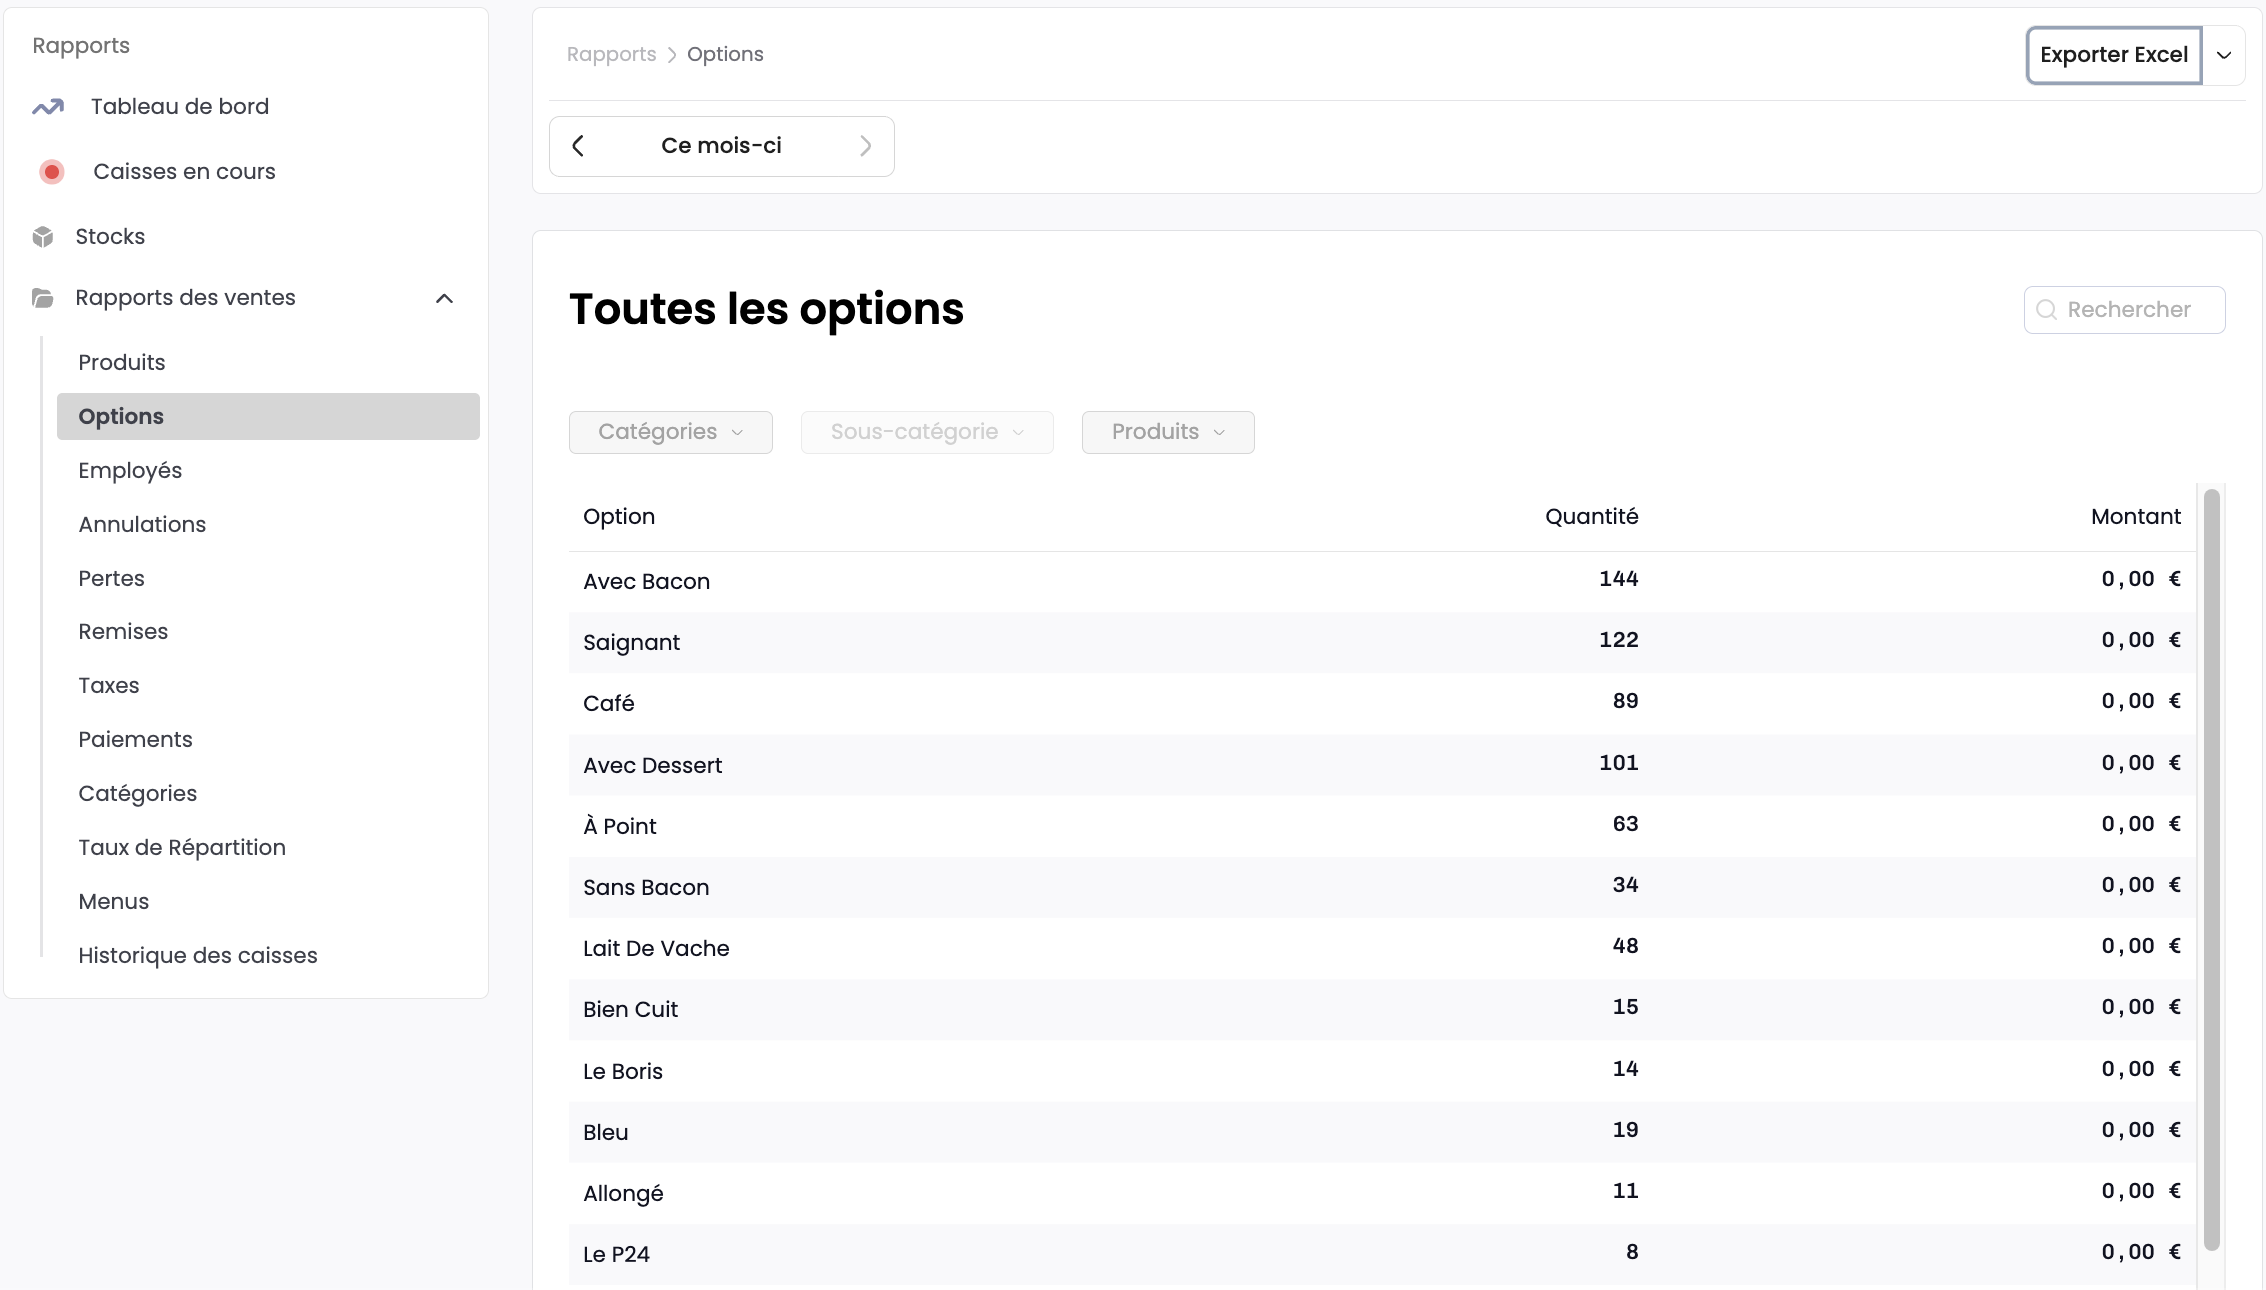
Task: Click the red Caisses en cours indicator icon
Action: pyautogui.click(x=51, y=171)
